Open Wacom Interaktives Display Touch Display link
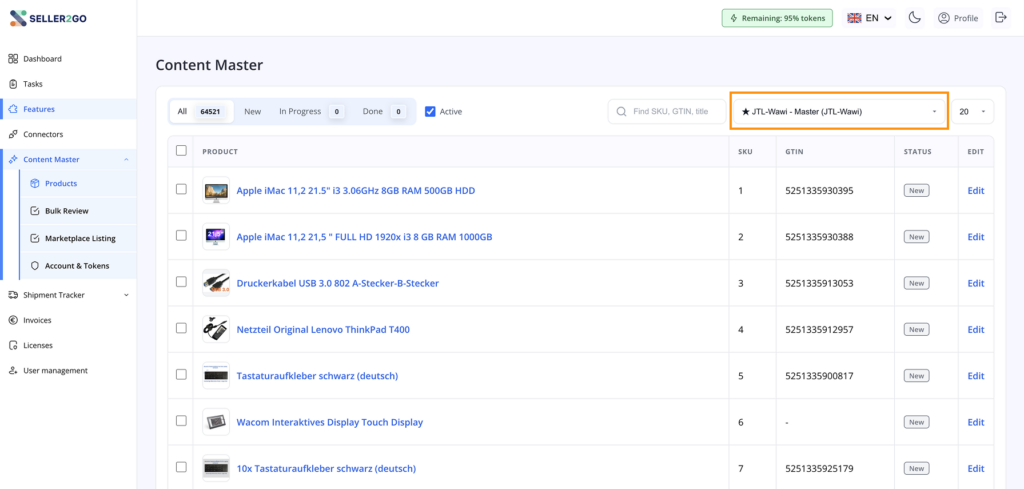Screen dimensions: 1024x489 [x=330, y=422]
